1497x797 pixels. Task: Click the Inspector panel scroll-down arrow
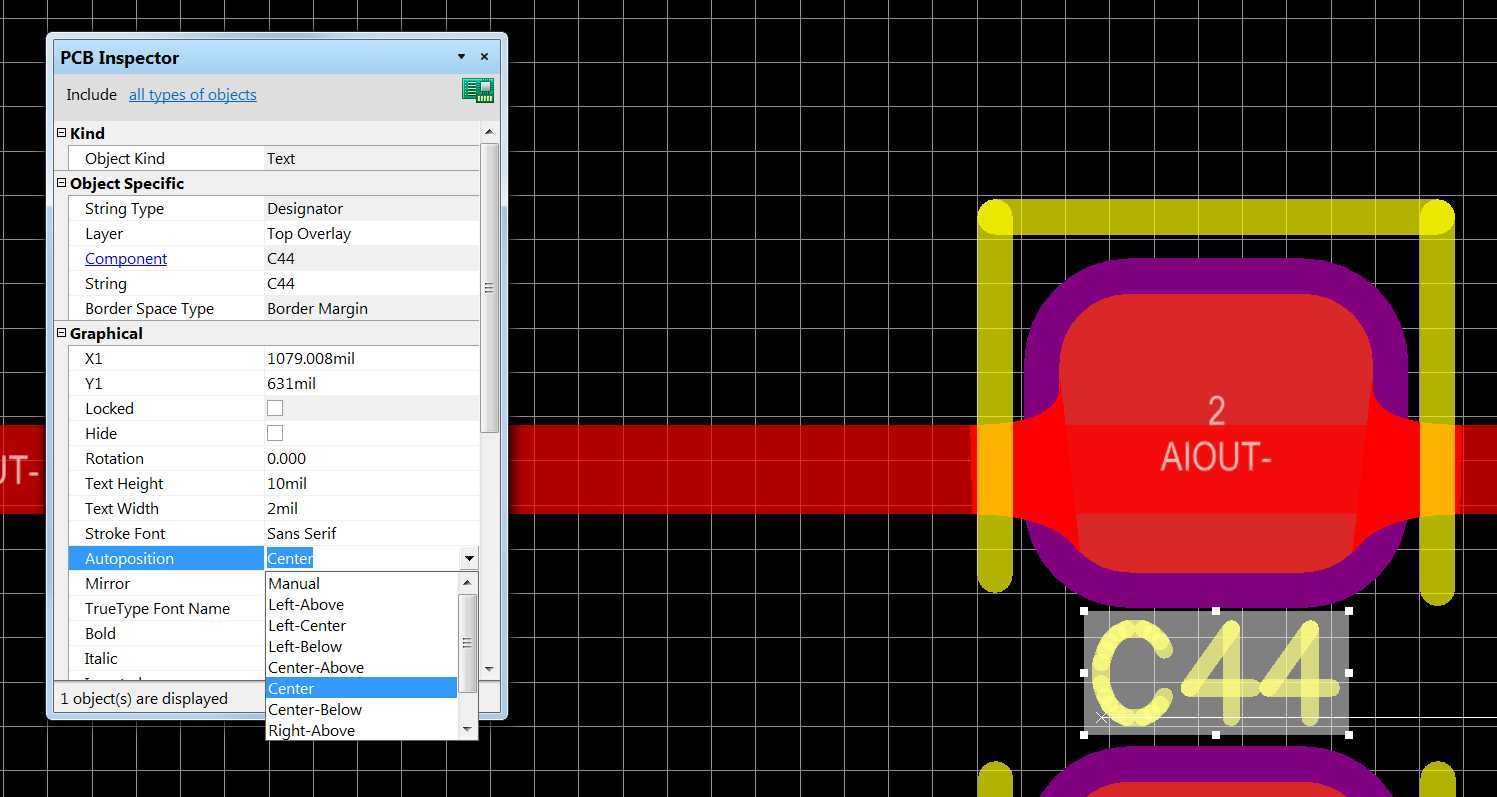489,668
